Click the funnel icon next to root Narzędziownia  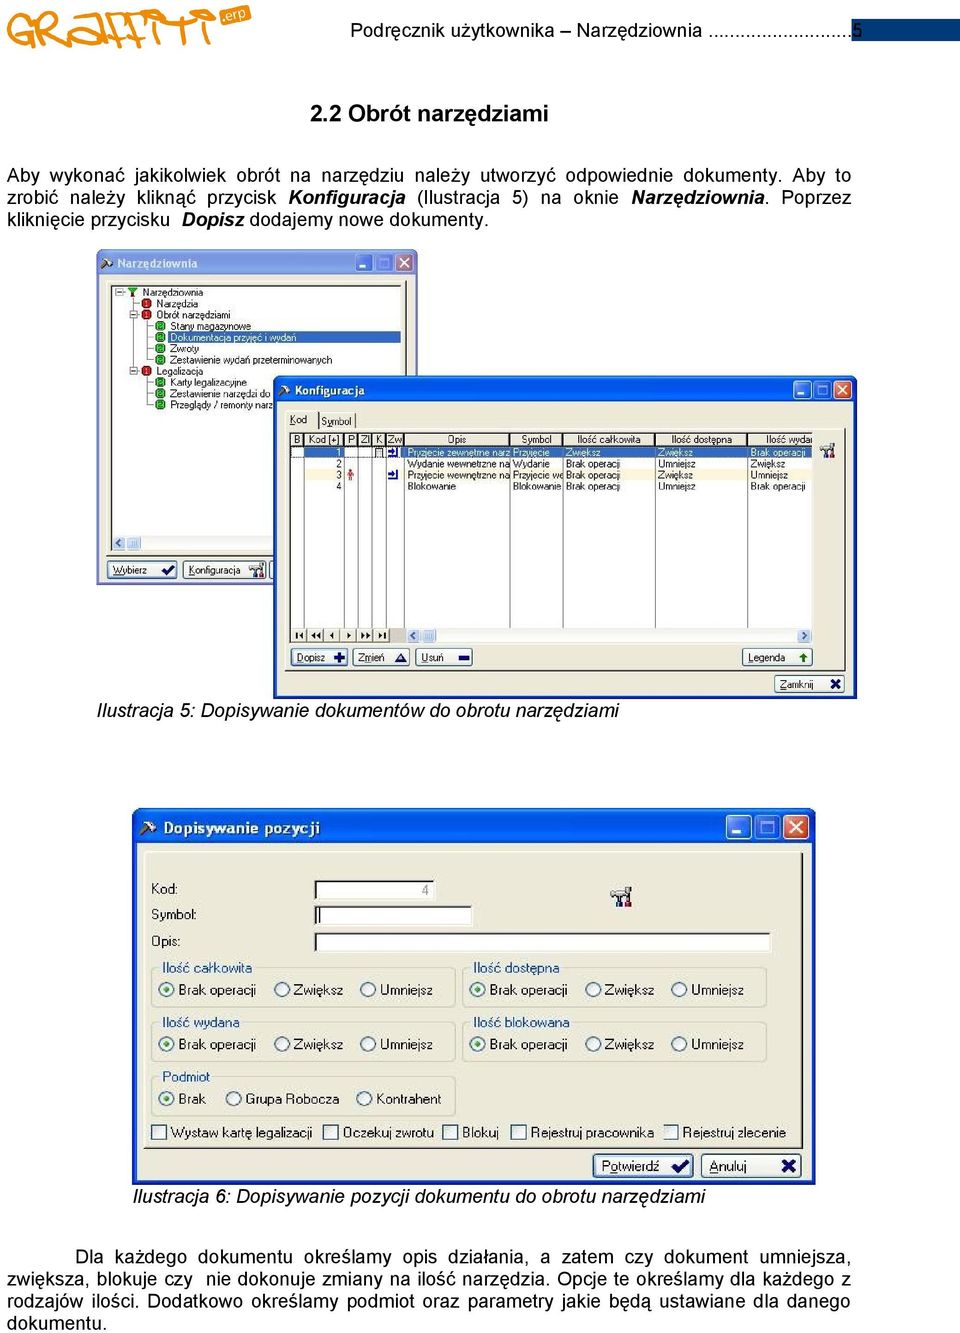click(133, 292)
